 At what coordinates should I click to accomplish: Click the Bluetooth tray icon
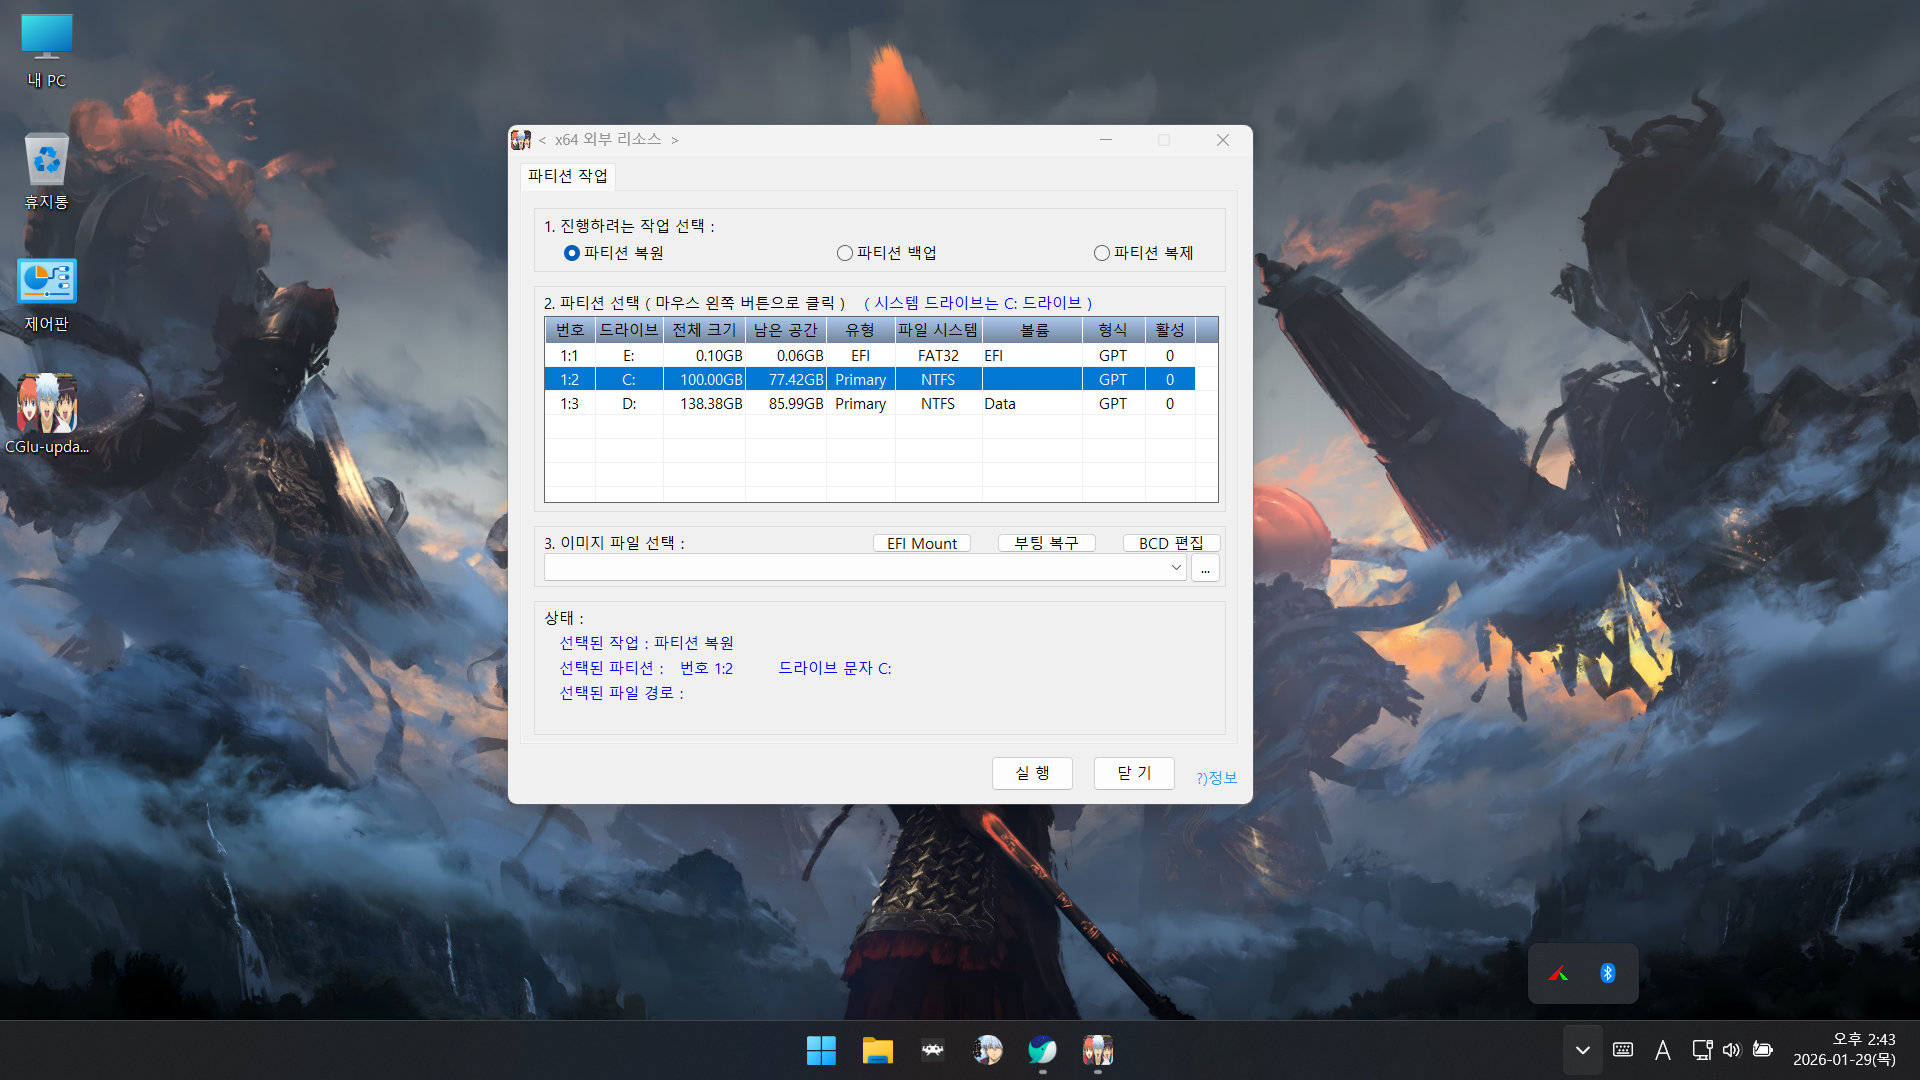click(x=1608, y=973)
